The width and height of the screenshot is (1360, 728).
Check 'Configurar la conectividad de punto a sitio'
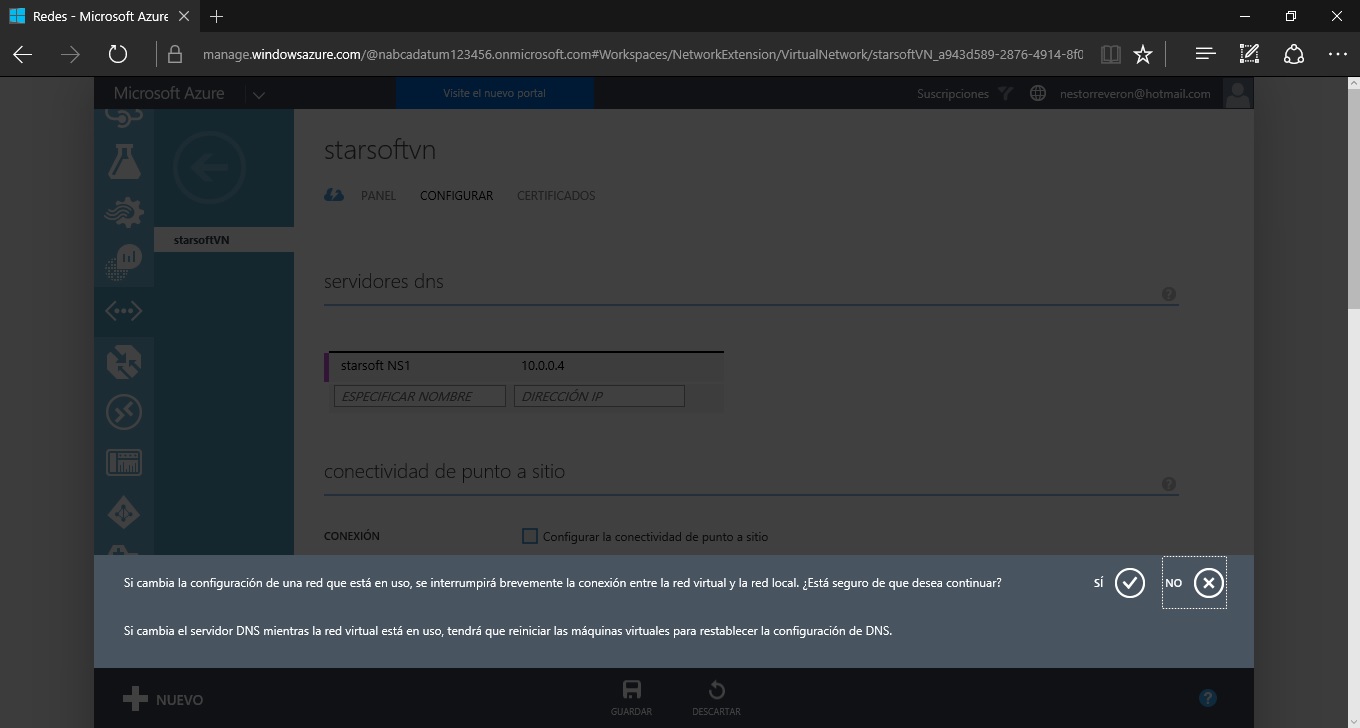pyautogui.click(x=530, y=536)
